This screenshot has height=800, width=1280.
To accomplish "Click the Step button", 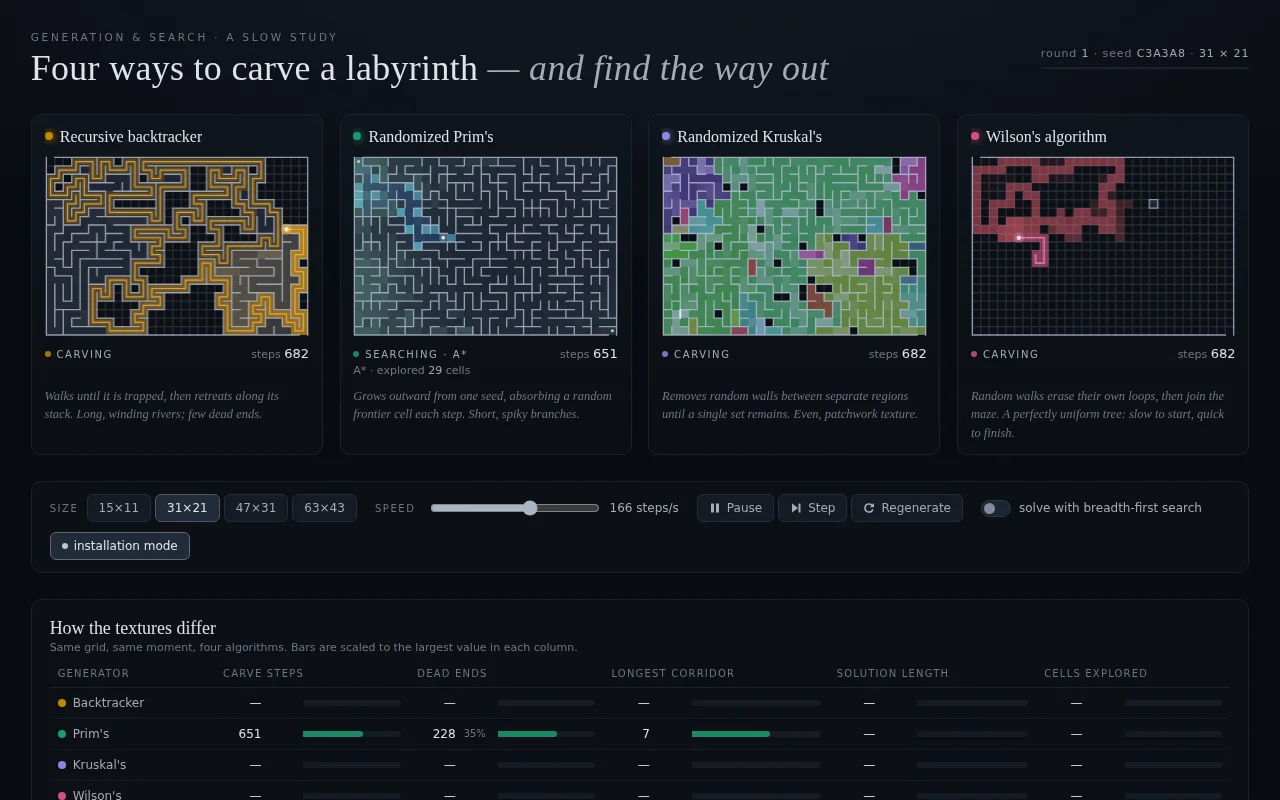I will pos(812,508).
